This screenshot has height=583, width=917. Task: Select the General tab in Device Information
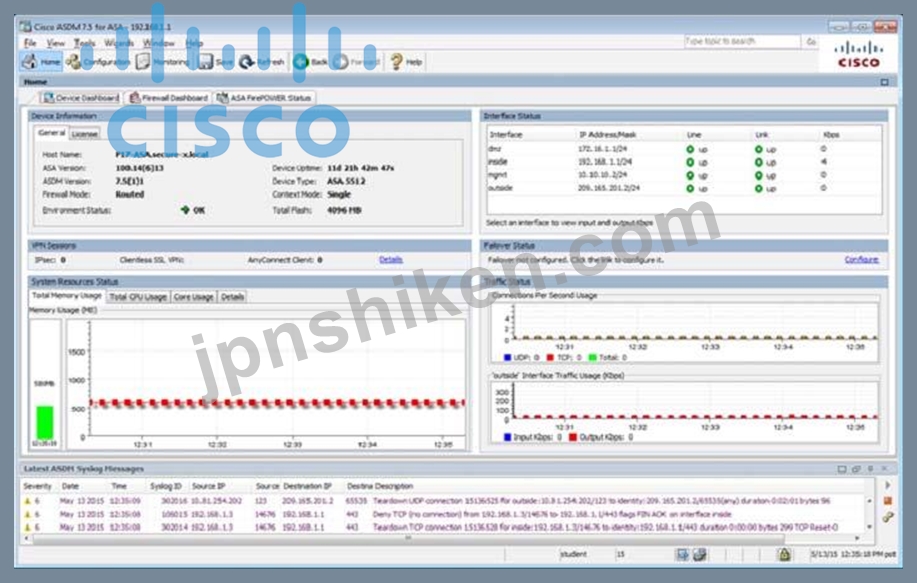pyautogui.click(x=51, y=133)
